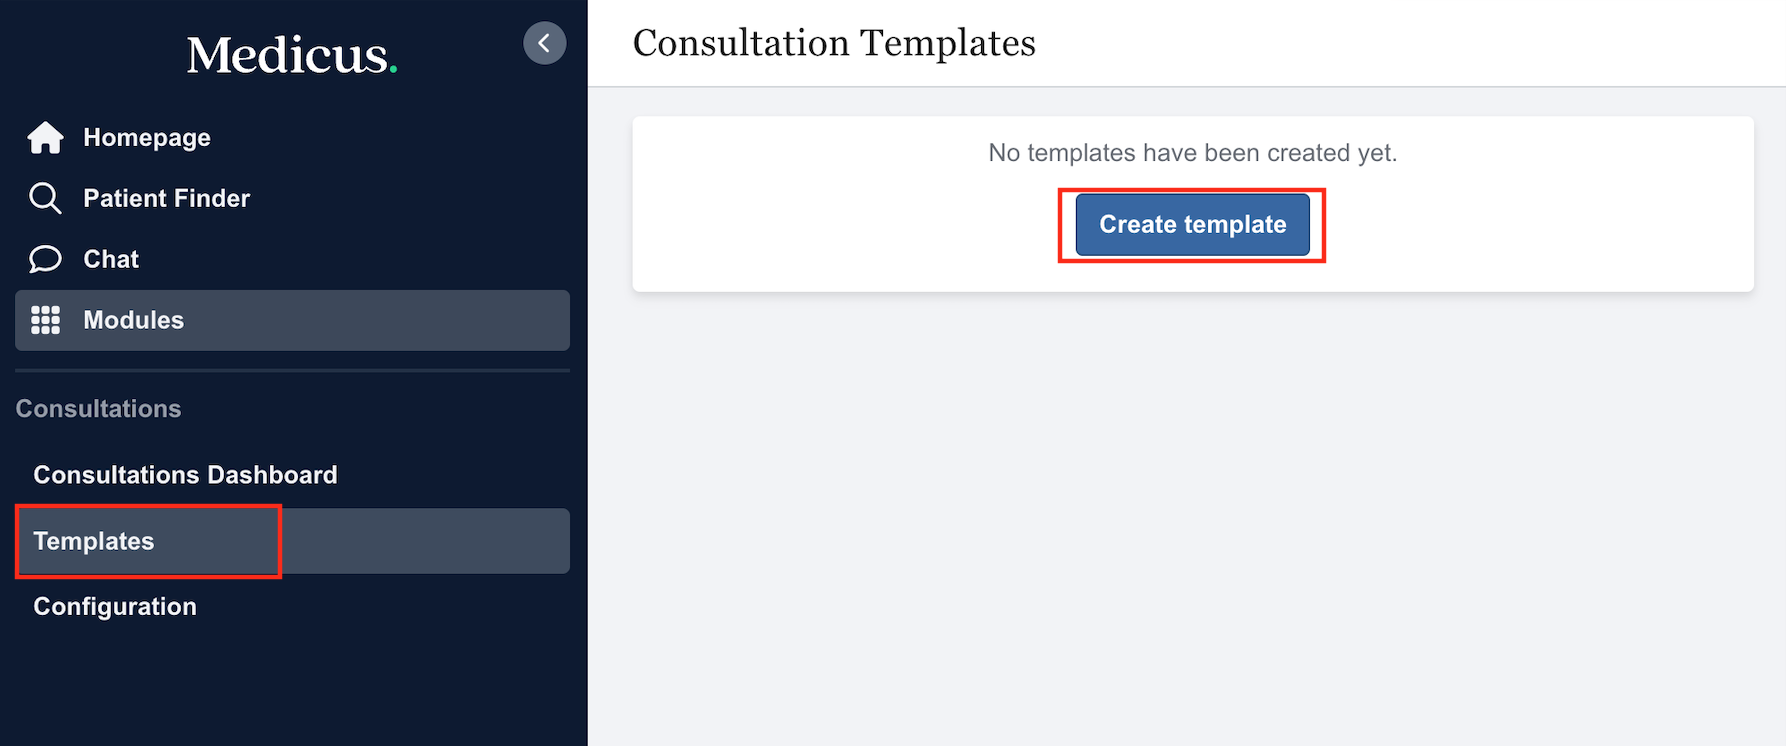Open Consultations Dashboard
This screenshot has width=1786, height=746.
185,475
